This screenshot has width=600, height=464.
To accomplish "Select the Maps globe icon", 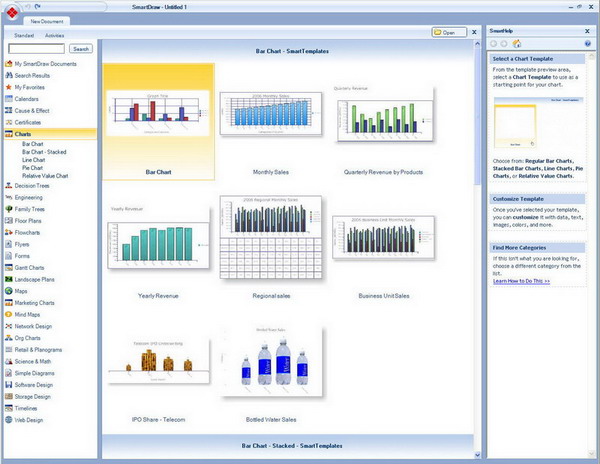I will (x=8, y=291).
